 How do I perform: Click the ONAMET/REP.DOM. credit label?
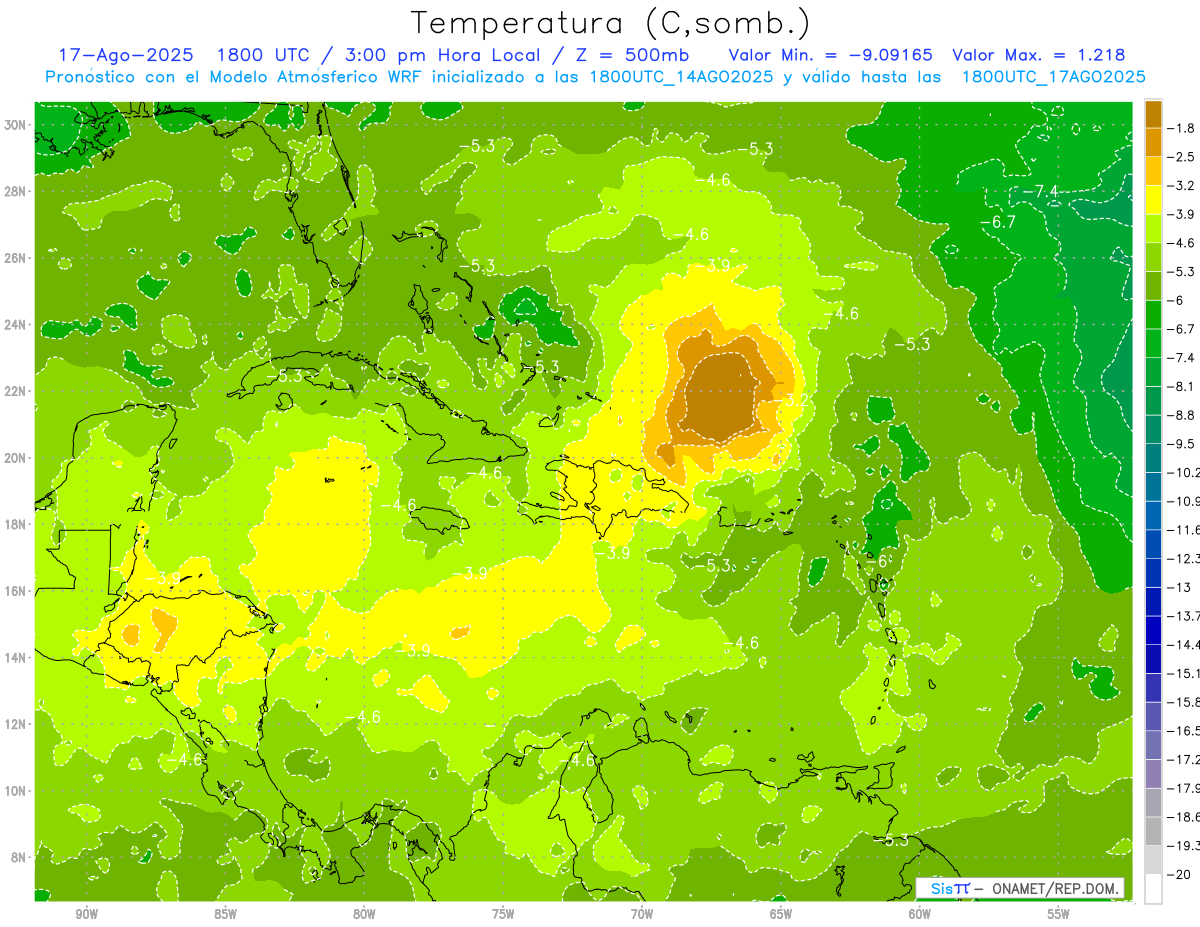[1055, 888]
